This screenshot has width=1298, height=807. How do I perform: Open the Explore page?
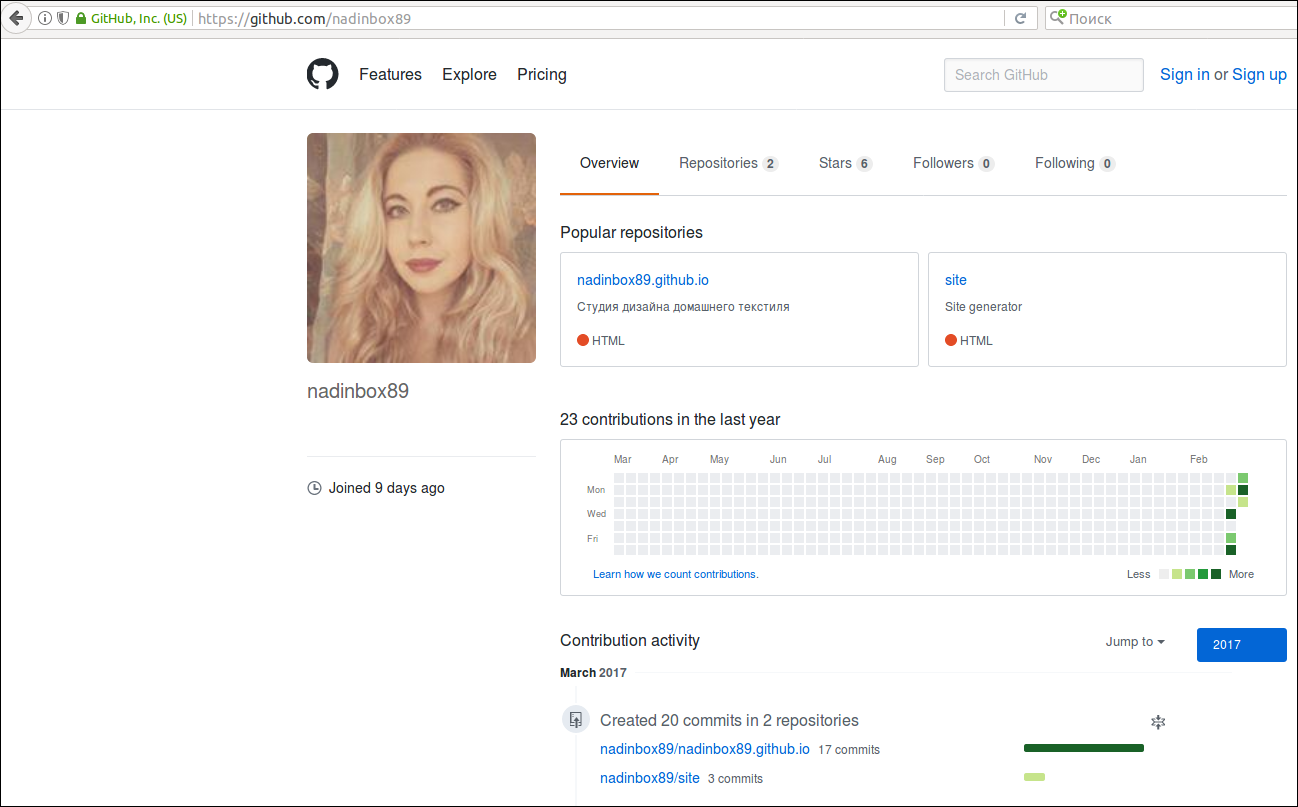click(x=469, y=74)
